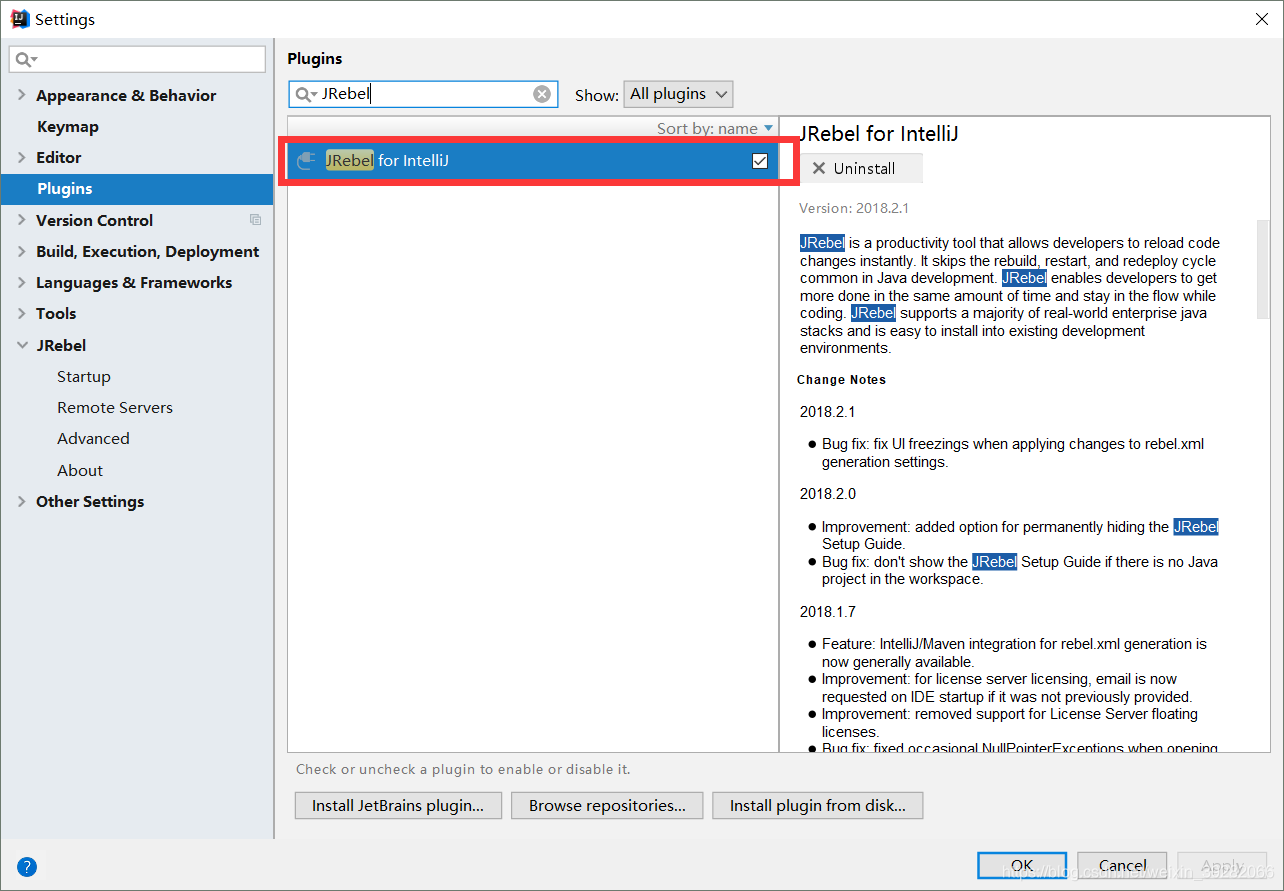Open the help question mark button

pyautogui.click(x=27, y=866)
